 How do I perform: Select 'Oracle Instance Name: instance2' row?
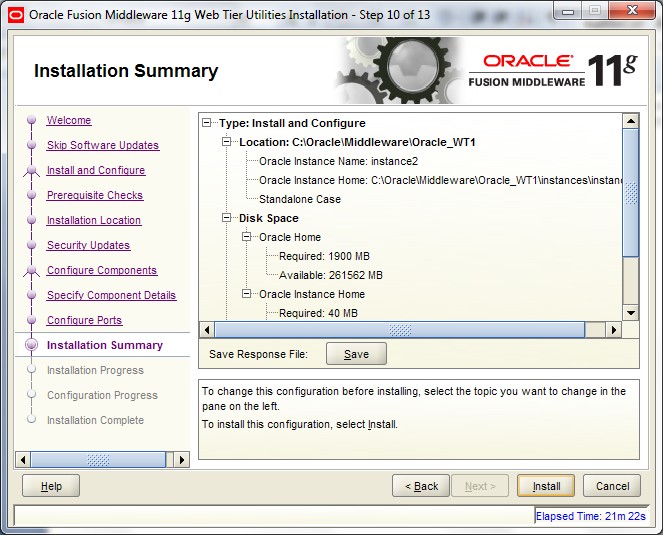(338, 161)
